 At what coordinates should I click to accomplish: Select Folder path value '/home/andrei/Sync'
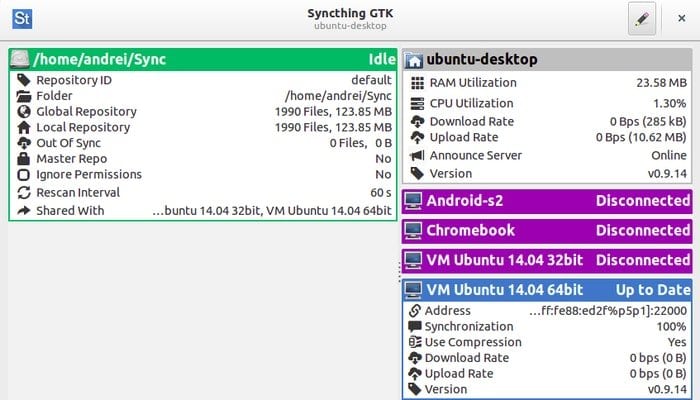[338, 96]
